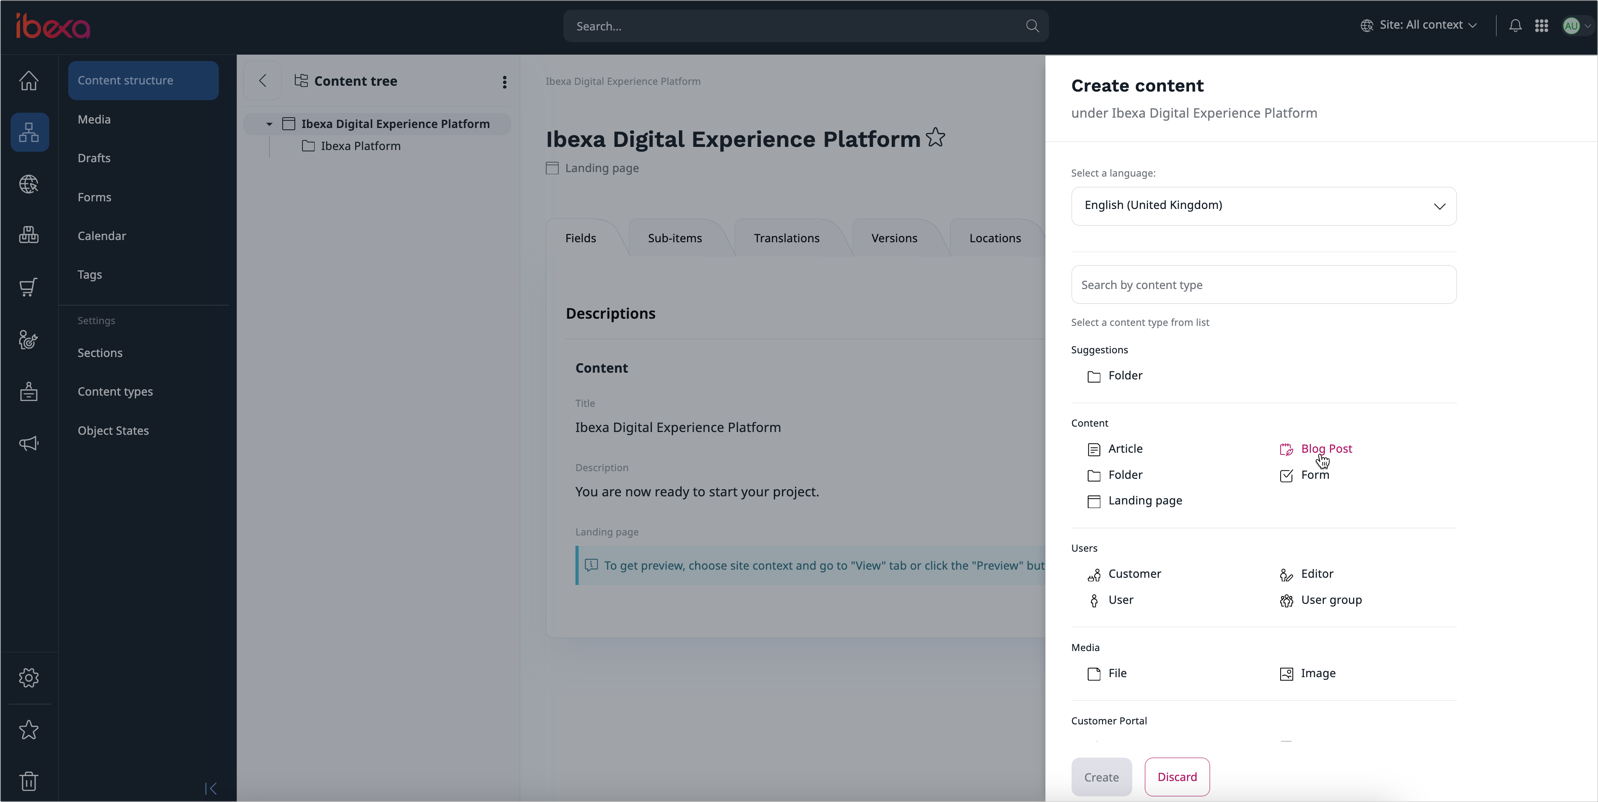The width and height of the screenshot is (1598, 802).
Task: Open Admin settings gear icon
Action: click(29, 678)
